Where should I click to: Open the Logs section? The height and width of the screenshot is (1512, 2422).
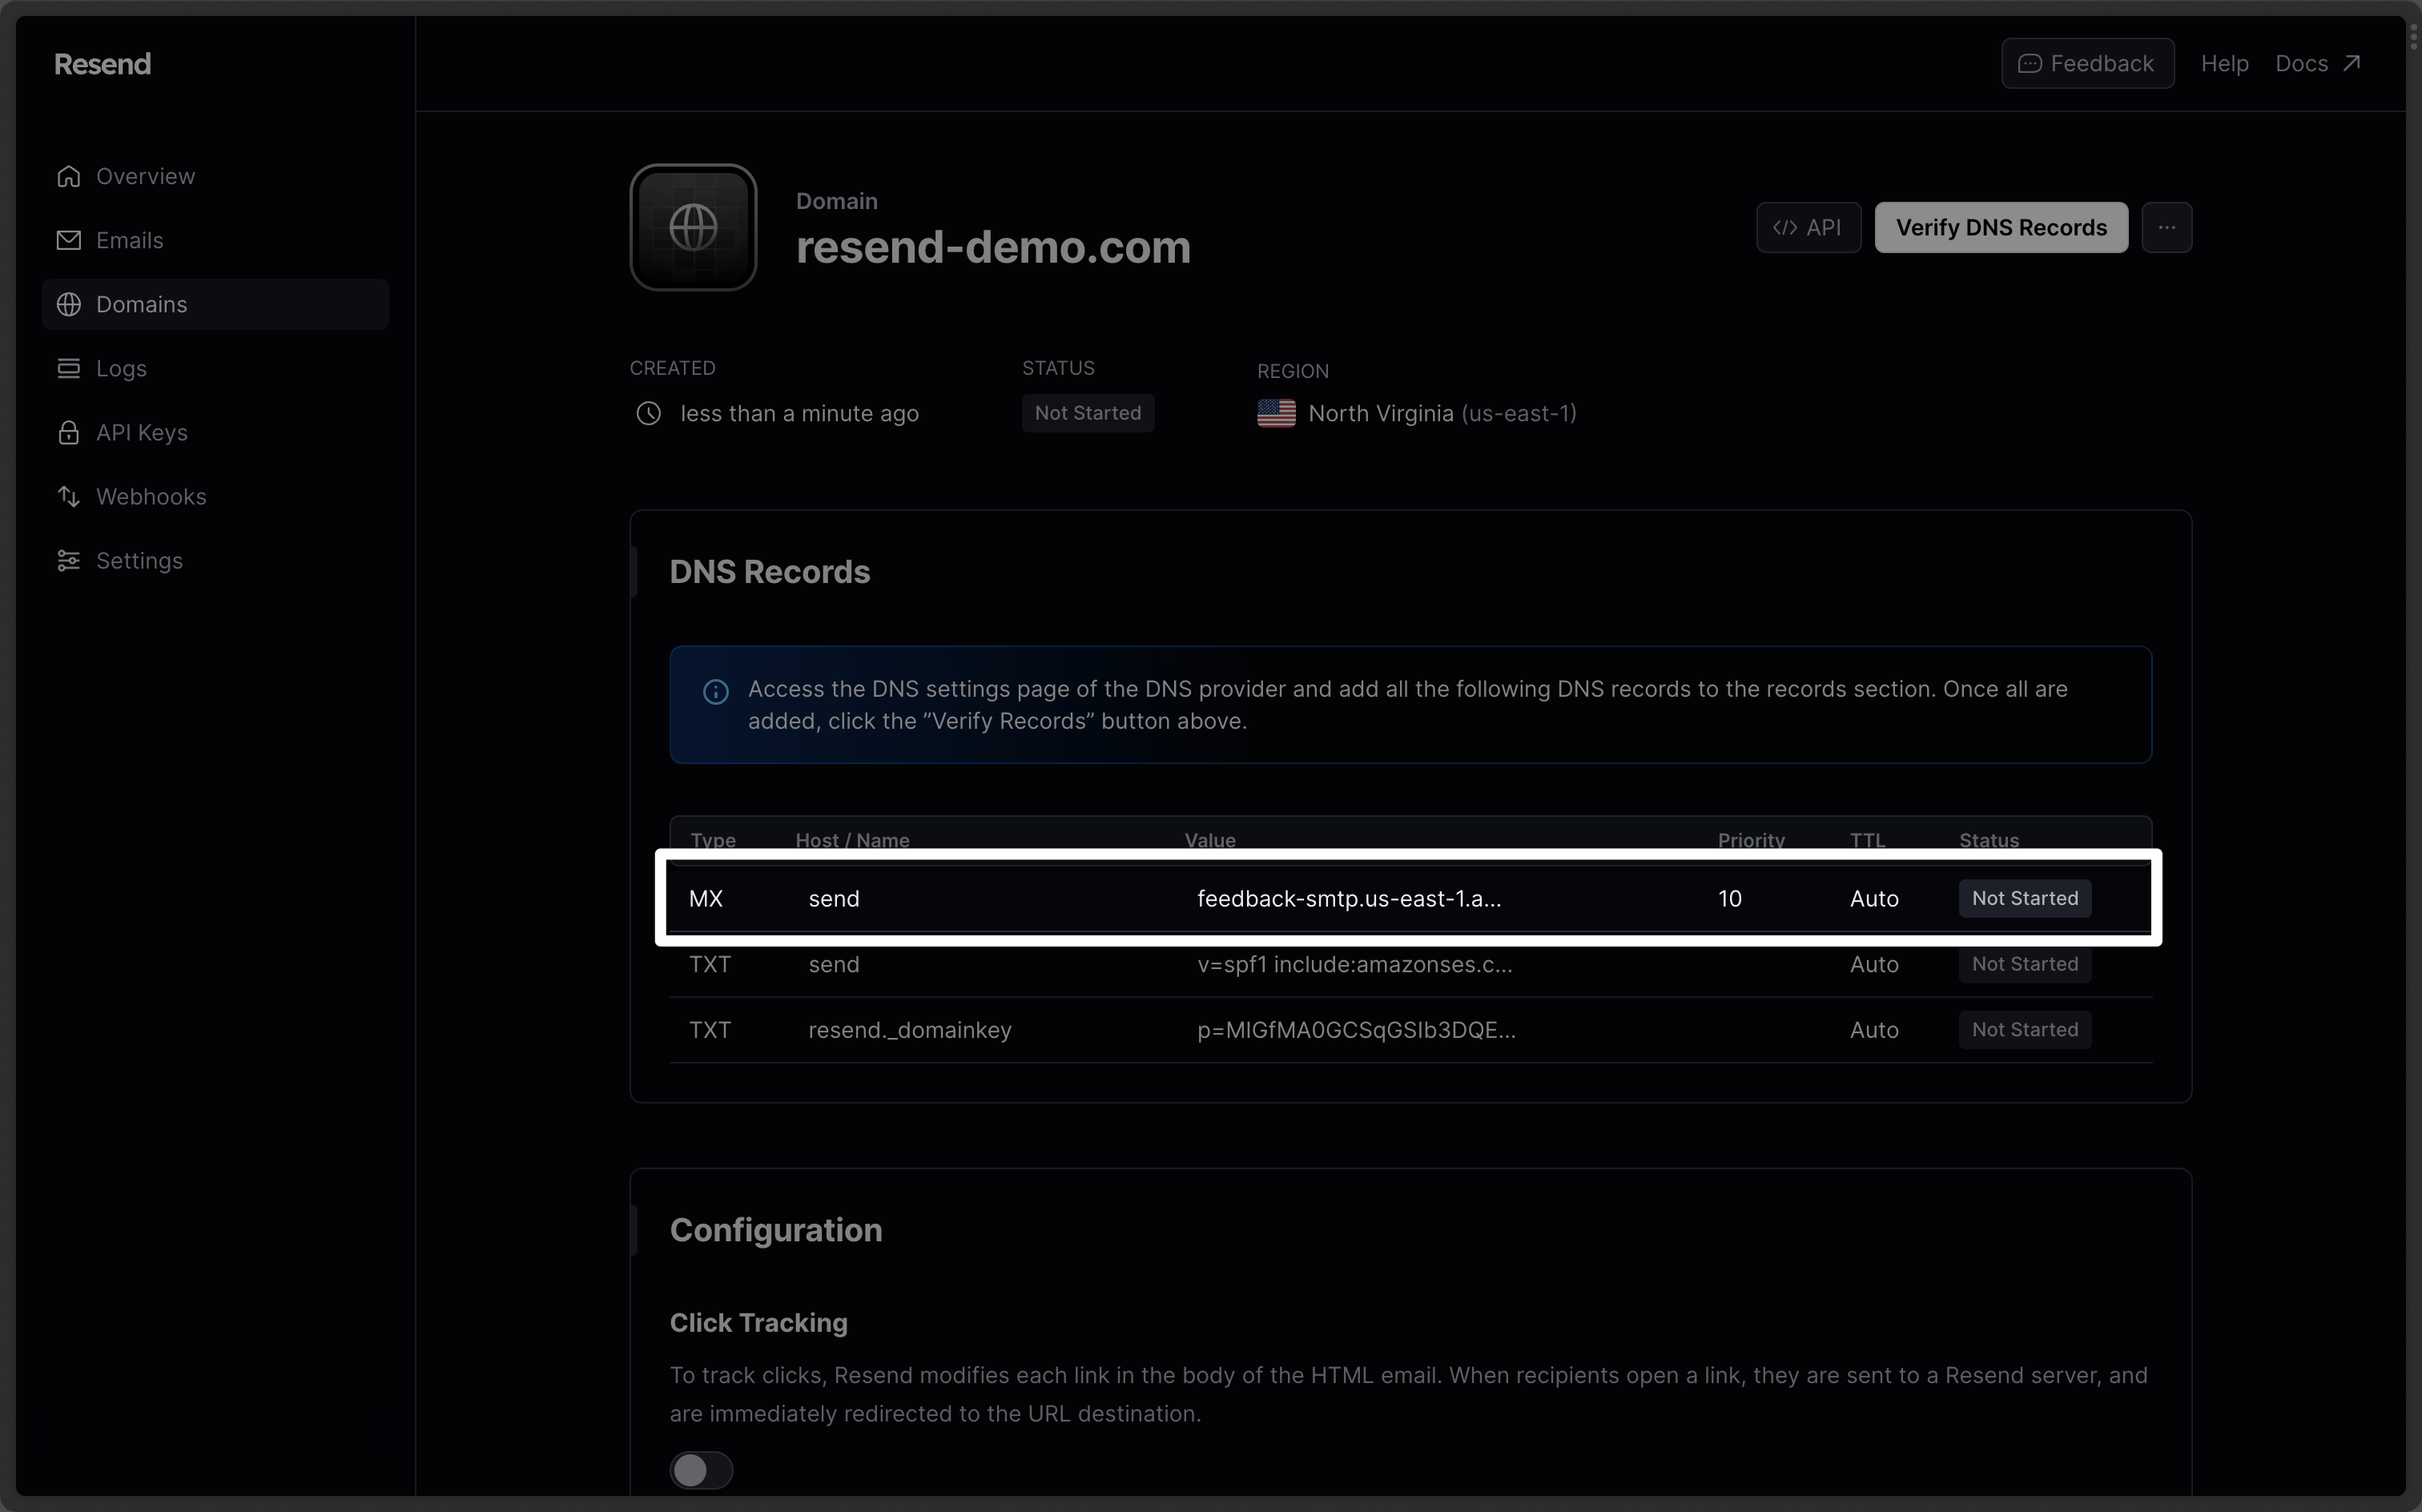click(215, 368)
